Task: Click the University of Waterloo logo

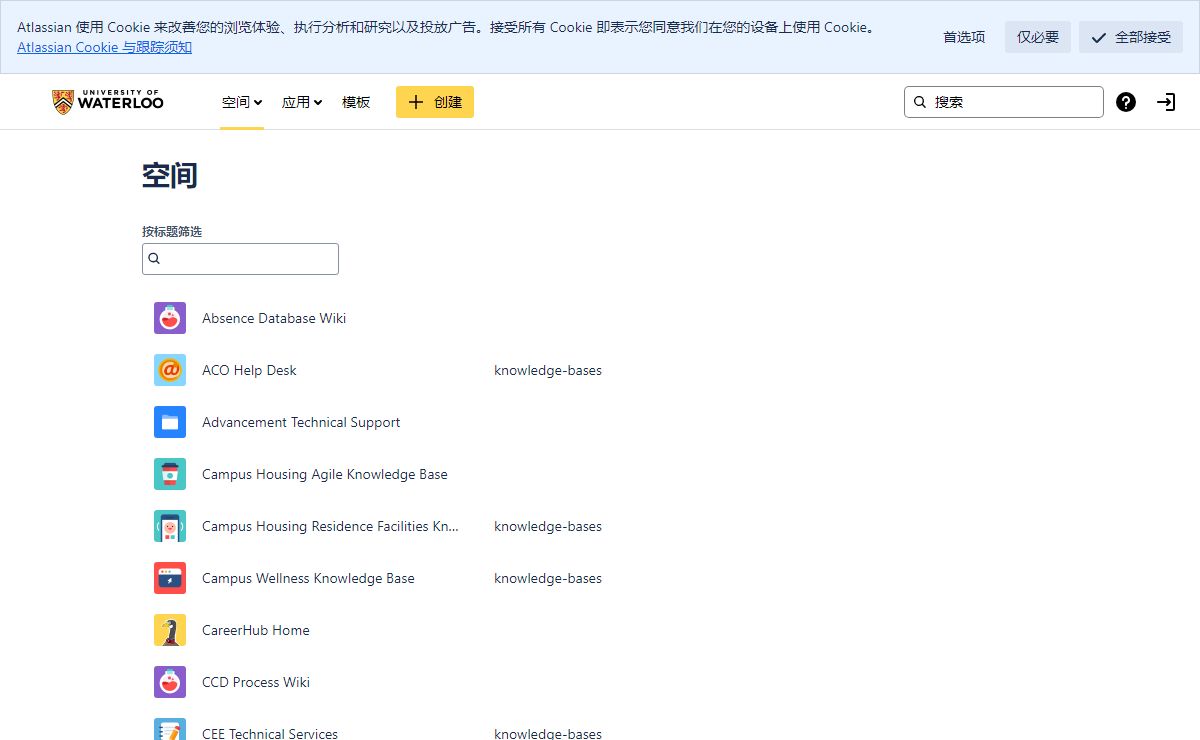Action: point(108,101)
